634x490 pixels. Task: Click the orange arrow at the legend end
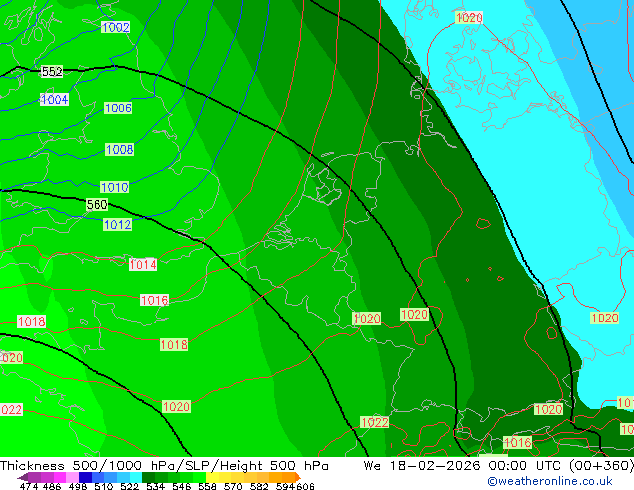tap(298, 477)
